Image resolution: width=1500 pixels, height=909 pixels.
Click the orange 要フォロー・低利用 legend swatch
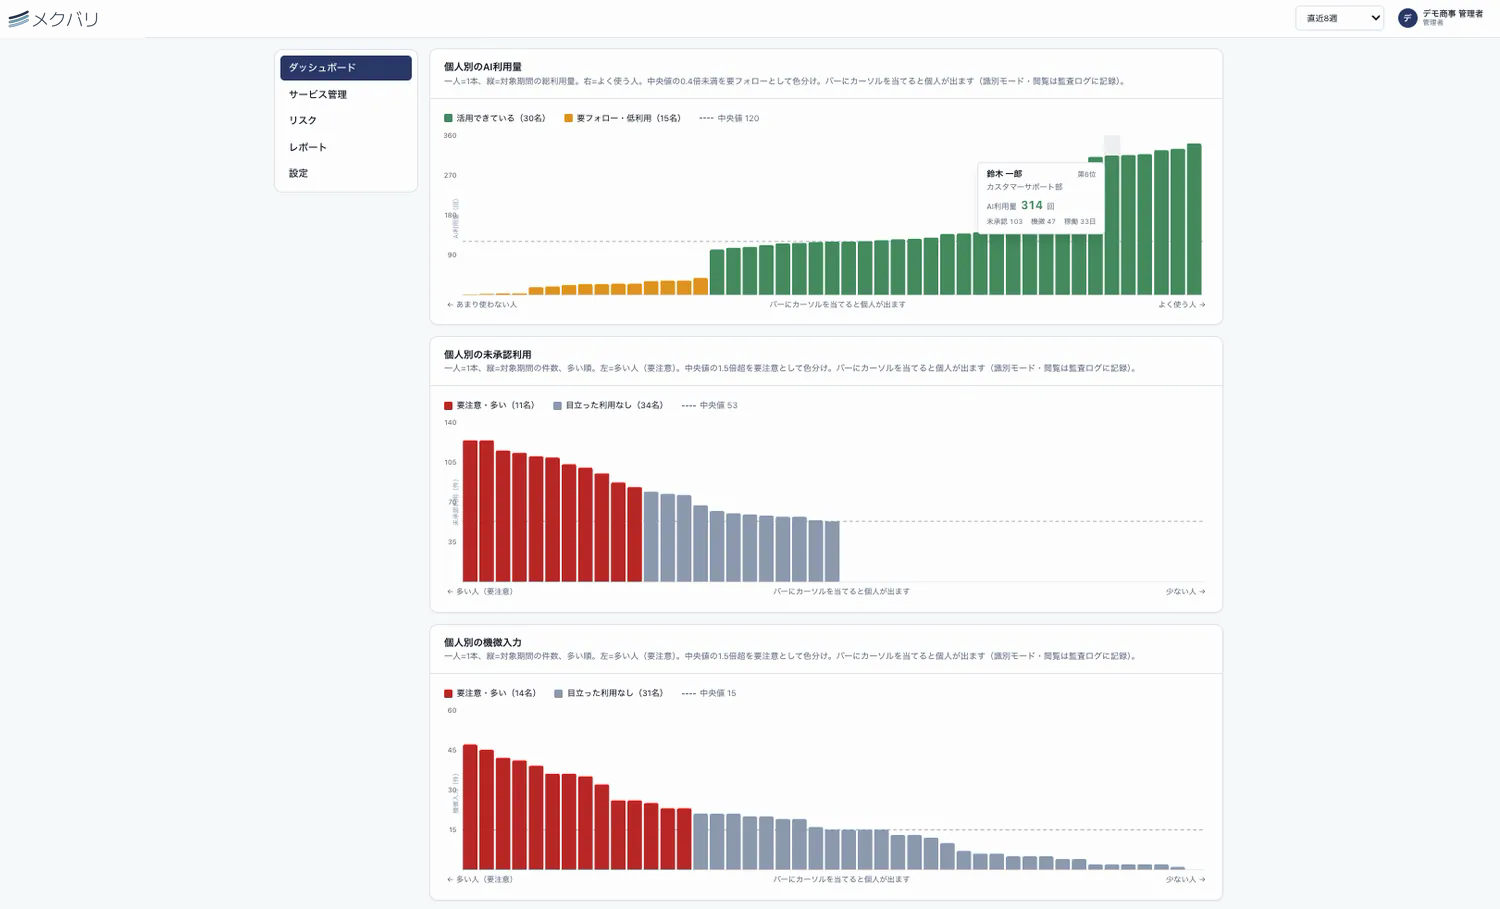pos(568,118)
